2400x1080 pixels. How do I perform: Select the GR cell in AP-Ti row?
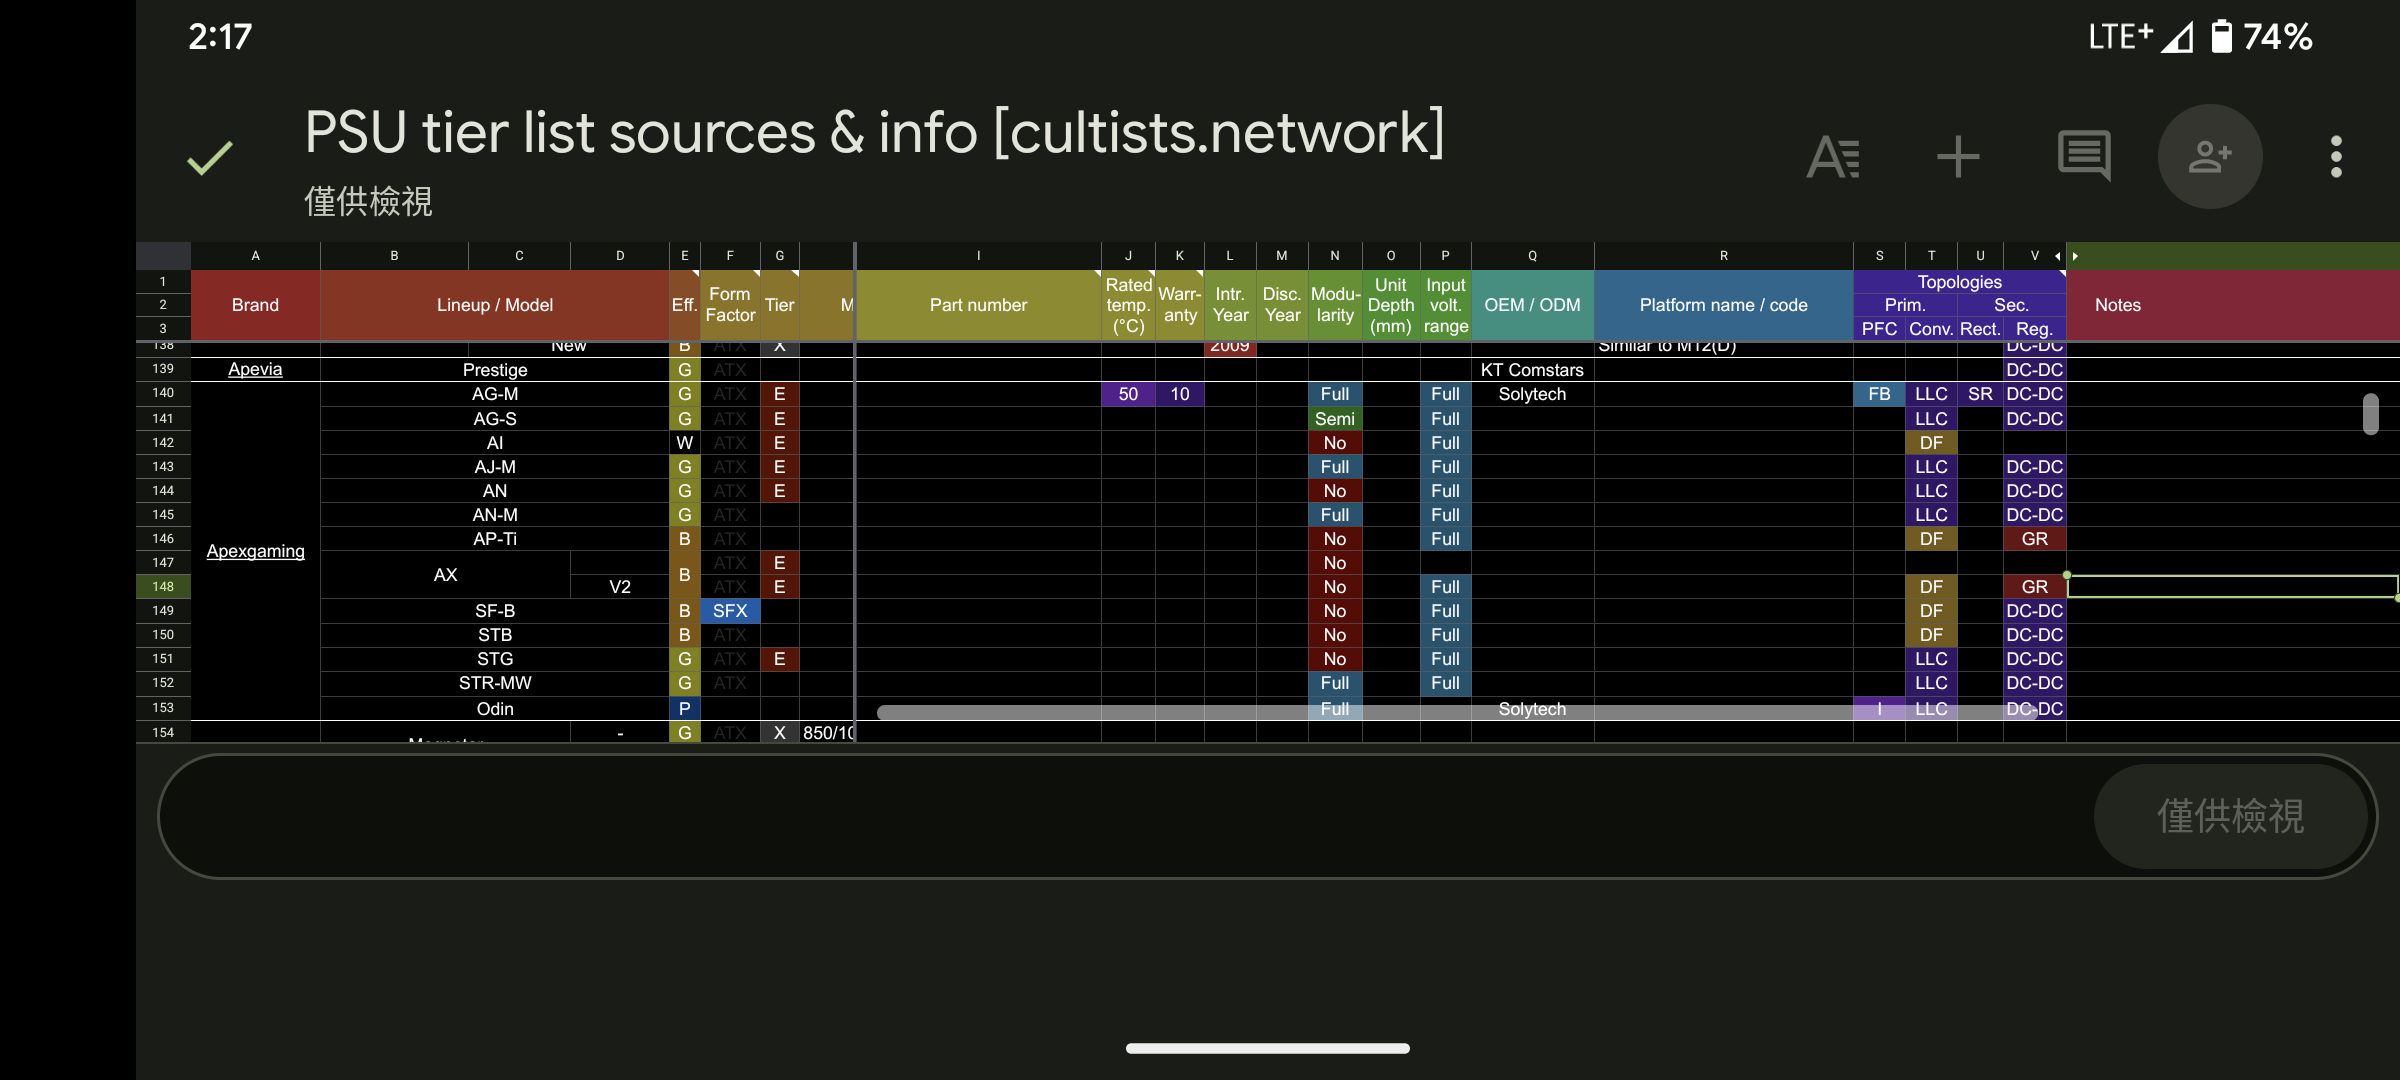2034,538
